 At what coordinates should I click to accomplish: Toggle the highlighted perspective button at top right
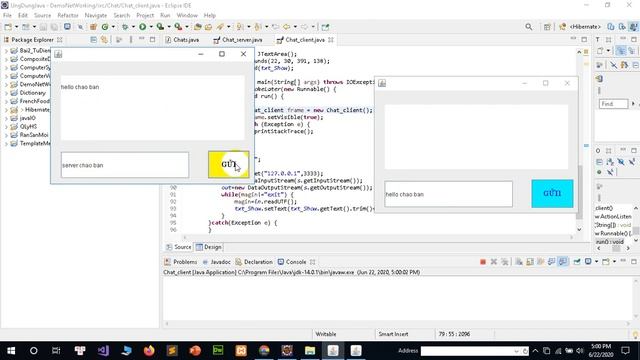click(x=633, y=27)
